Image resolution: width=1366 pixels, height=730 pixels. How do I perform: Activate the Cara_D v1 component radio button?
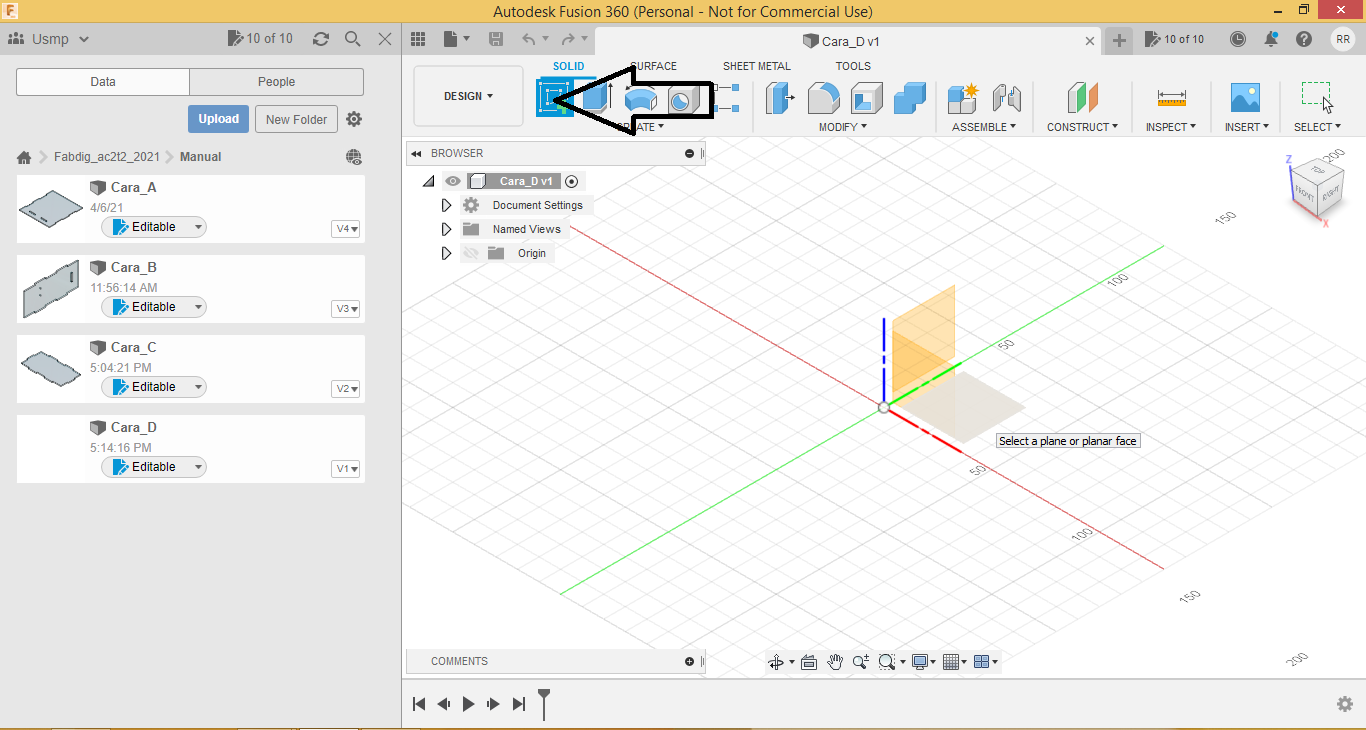[x=572, y=181]
